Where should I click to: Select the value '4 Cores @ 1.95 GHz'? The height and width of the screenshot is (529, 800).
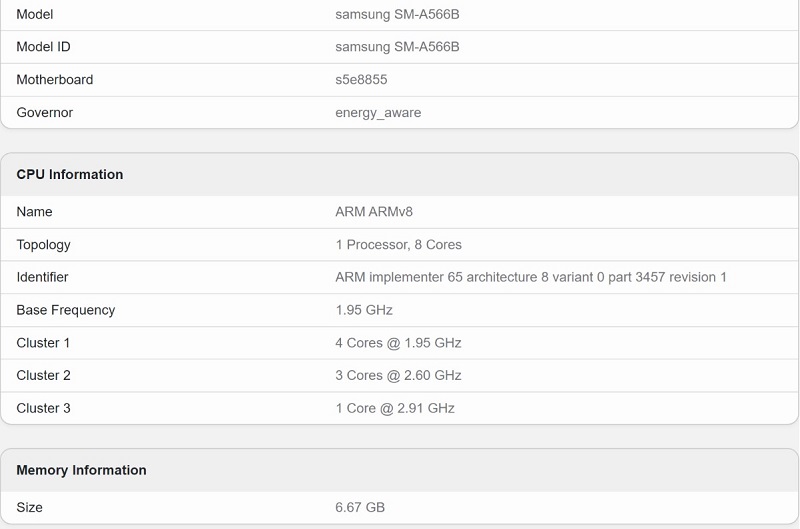tap(398, 343)
